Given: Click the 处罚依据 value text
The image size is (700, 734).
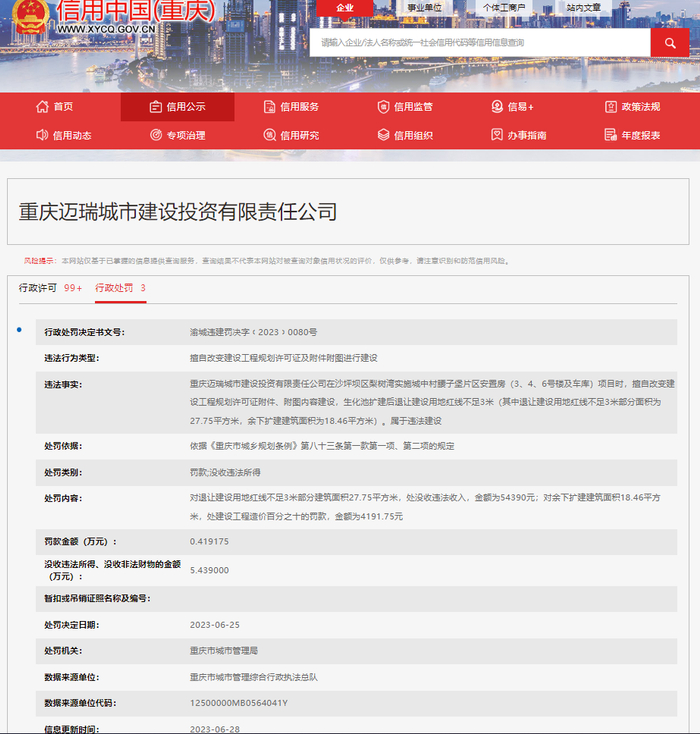Looking at the screenshot, I should (x=322, y=446).
